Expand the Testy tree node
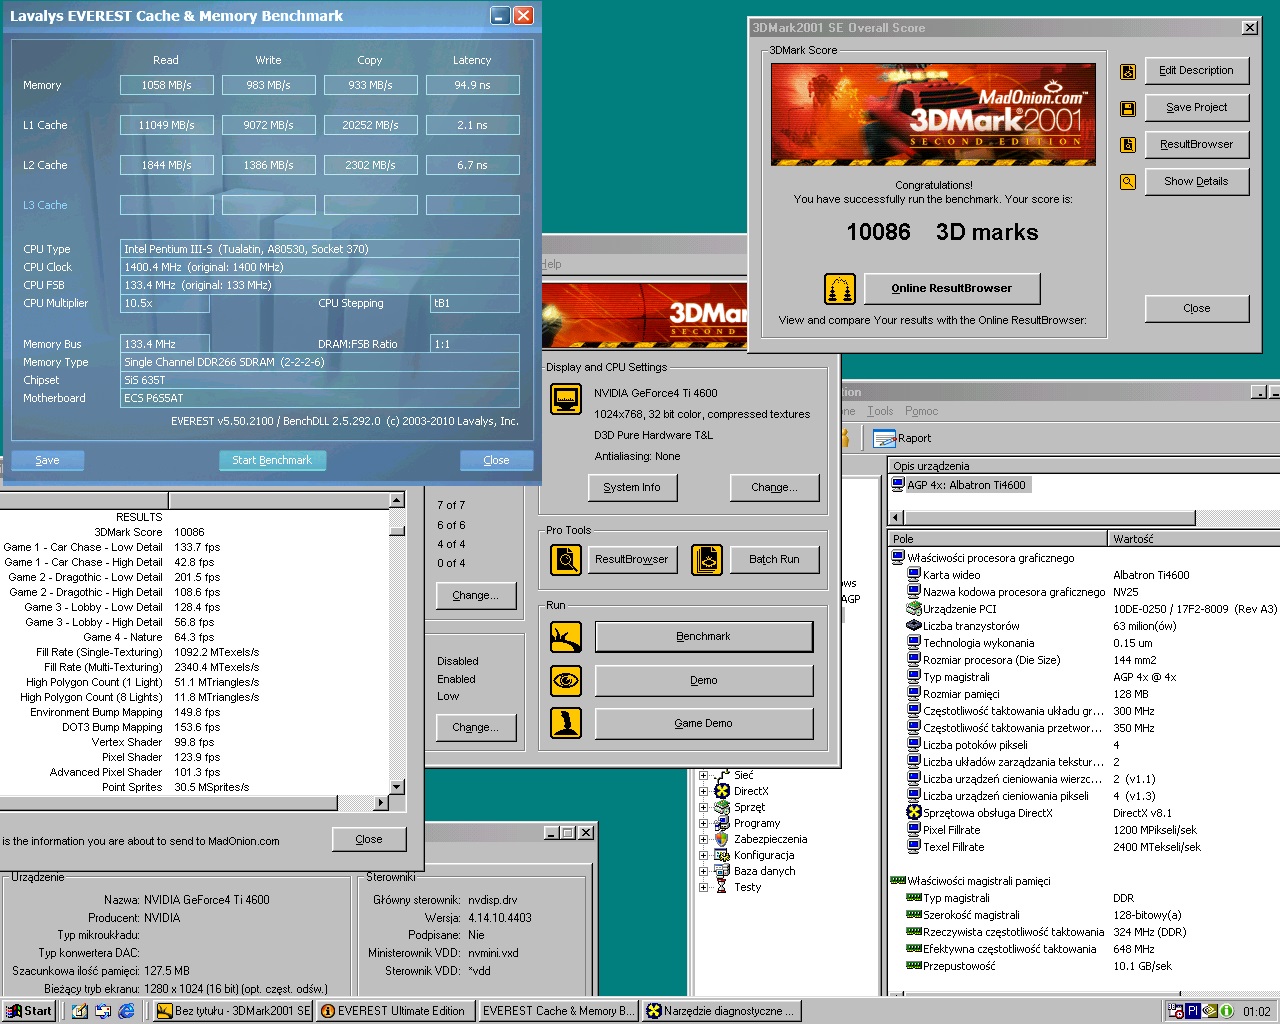Viewport: 1280px width, 1024px height. pyautogui.click(x=703, y=887)
